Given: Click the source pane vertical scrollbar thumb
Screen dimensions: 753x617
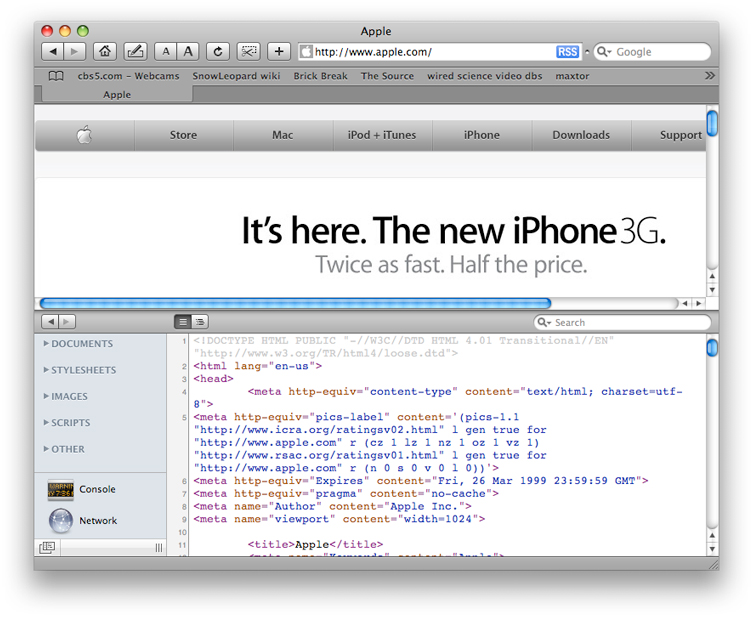Looking at the screenshot, I should pos(712,348).
